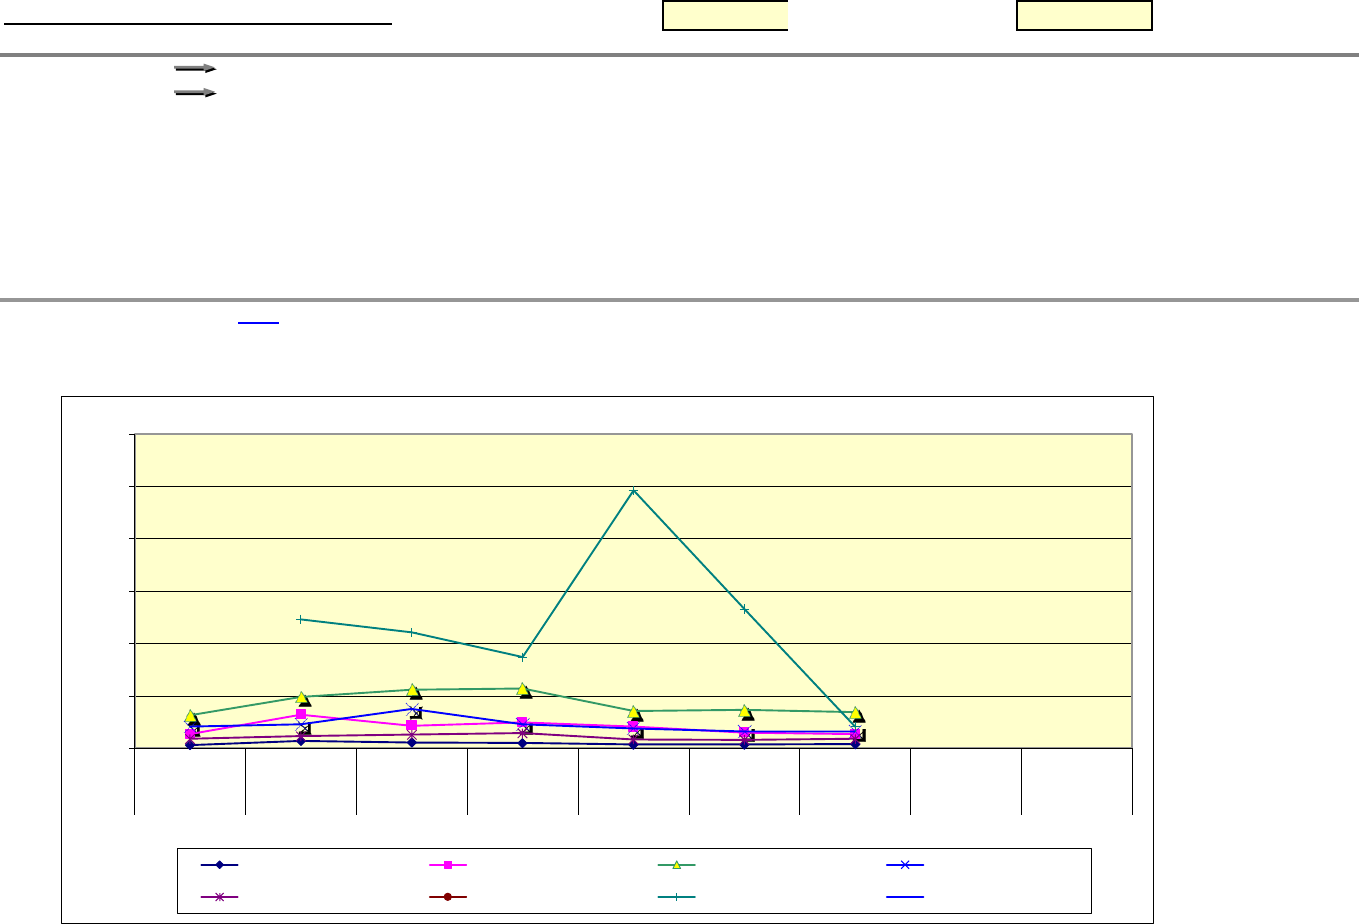Screen dimensions: 1359x924
Task: Click the highest magenta square data point
Action: click(x=301, y=715)
